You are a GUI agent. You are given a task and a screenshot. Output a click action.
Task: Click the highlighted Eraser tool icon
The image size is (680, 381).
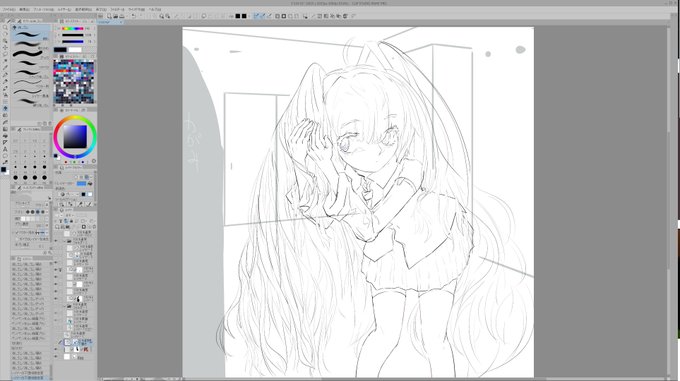point(5,108)
